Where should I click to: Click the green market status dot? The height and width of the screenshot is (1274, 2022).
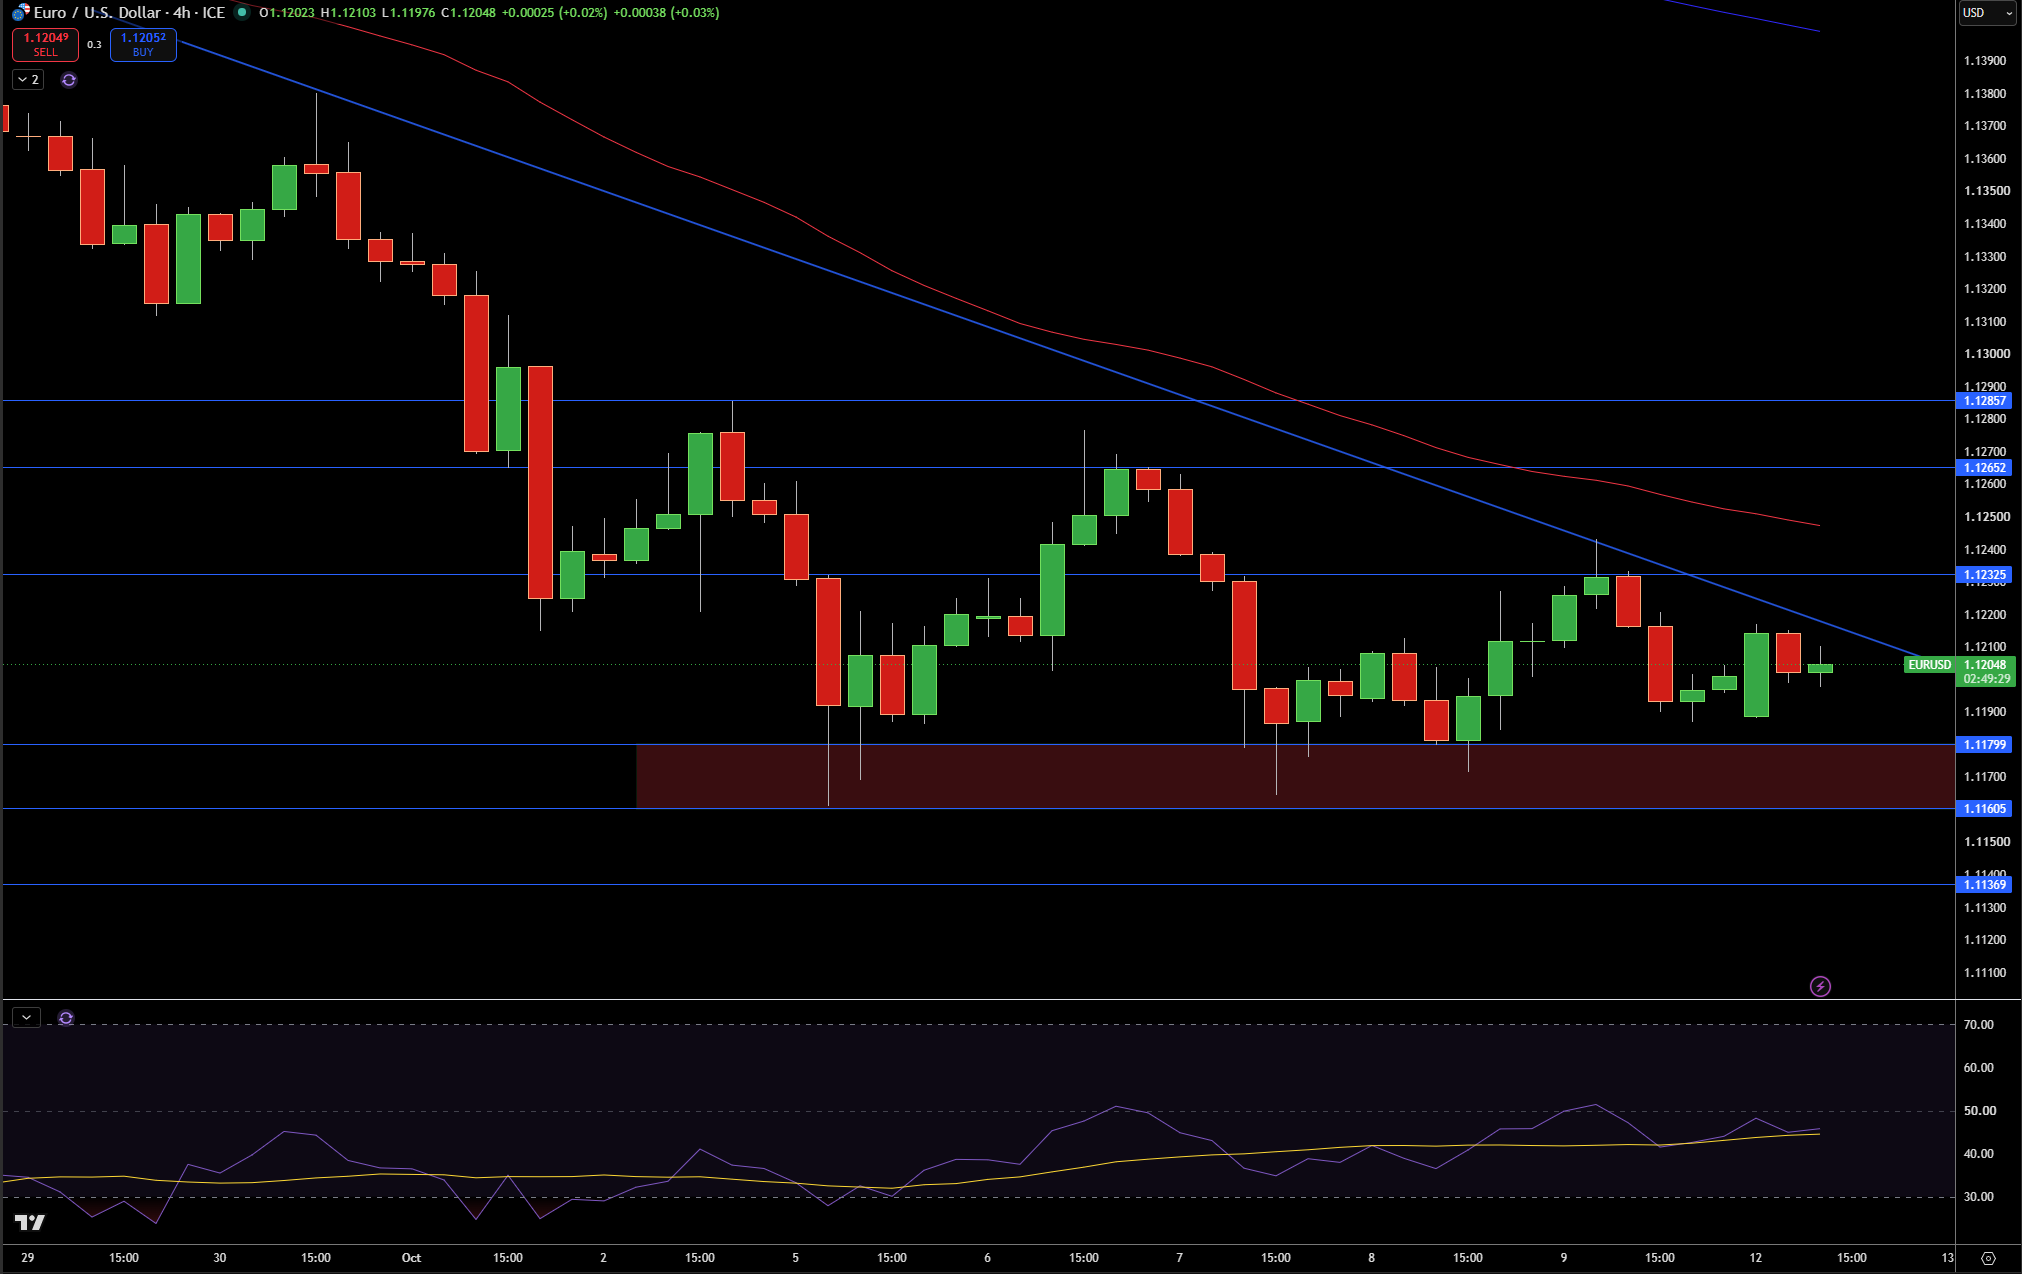pos(242,12)
